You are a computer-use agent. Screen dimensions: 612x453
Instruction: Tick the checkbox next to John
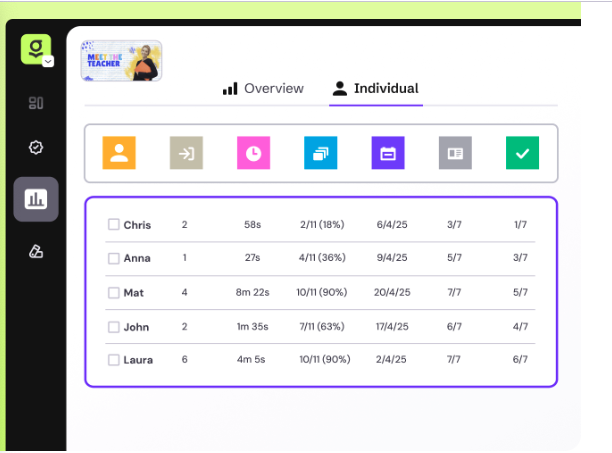point(114,327)
